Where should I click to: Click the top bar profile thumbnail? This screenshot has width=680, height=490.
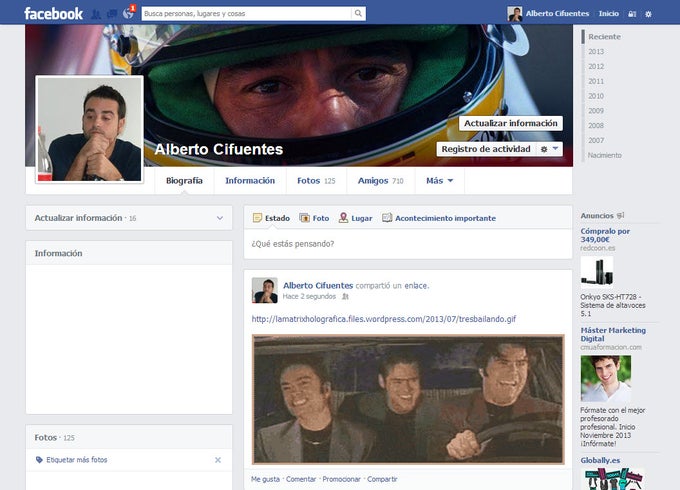tap(515, 13)
